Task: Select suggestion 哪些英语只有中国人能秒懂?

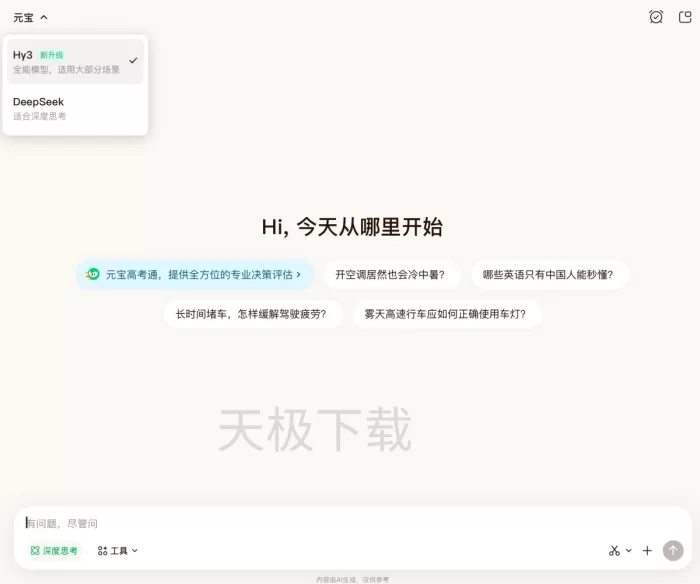Action: [548, 275]
